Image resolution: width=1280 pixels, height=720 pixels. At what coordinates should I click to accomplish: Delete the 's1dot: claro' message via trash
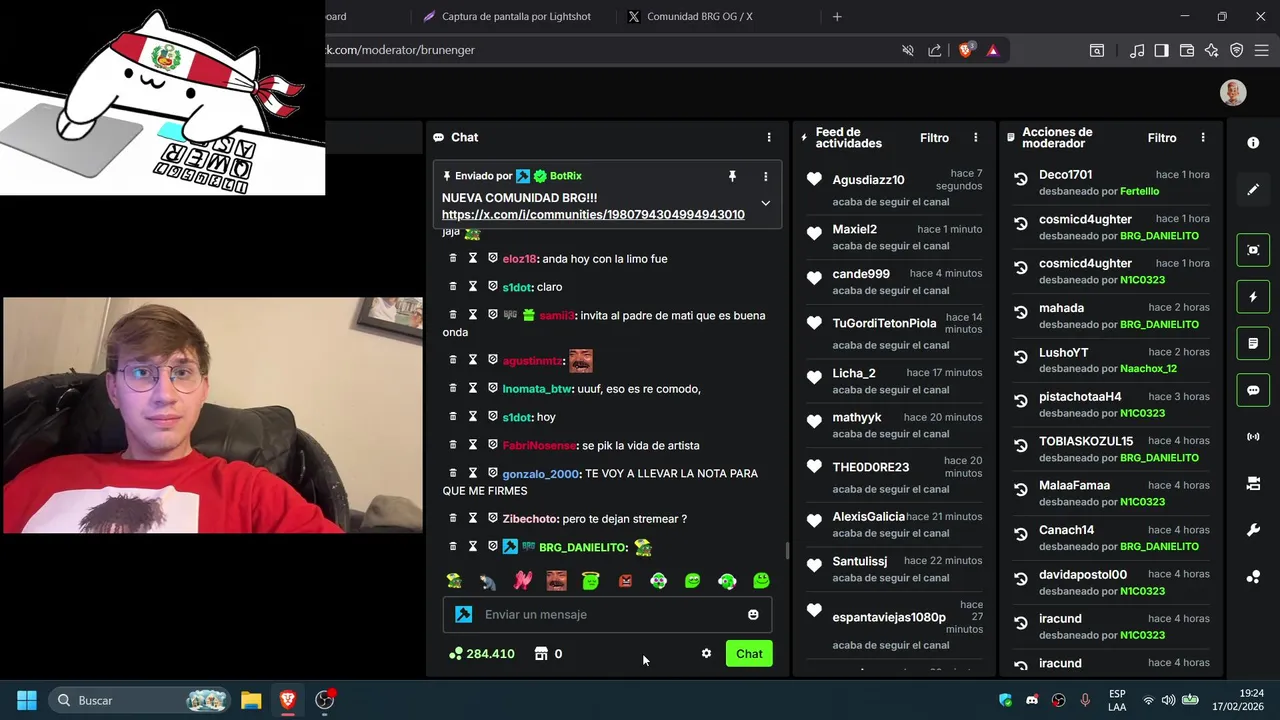click(x=452, y=286)
